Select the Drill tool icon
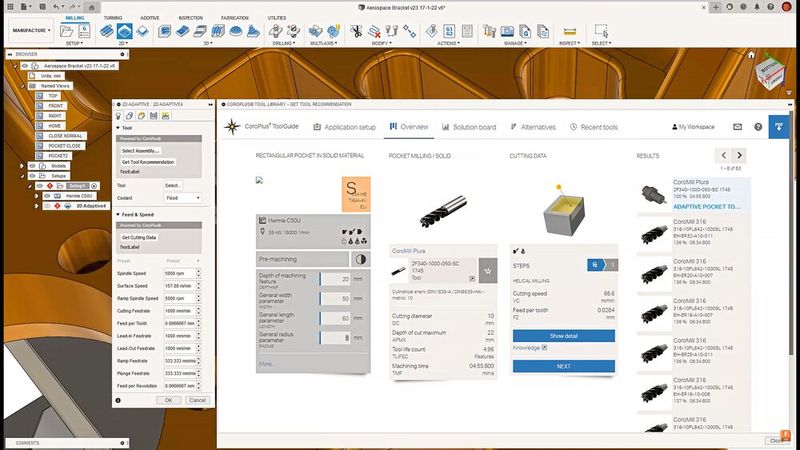The image size is (800, 450). tap(276, 31)
